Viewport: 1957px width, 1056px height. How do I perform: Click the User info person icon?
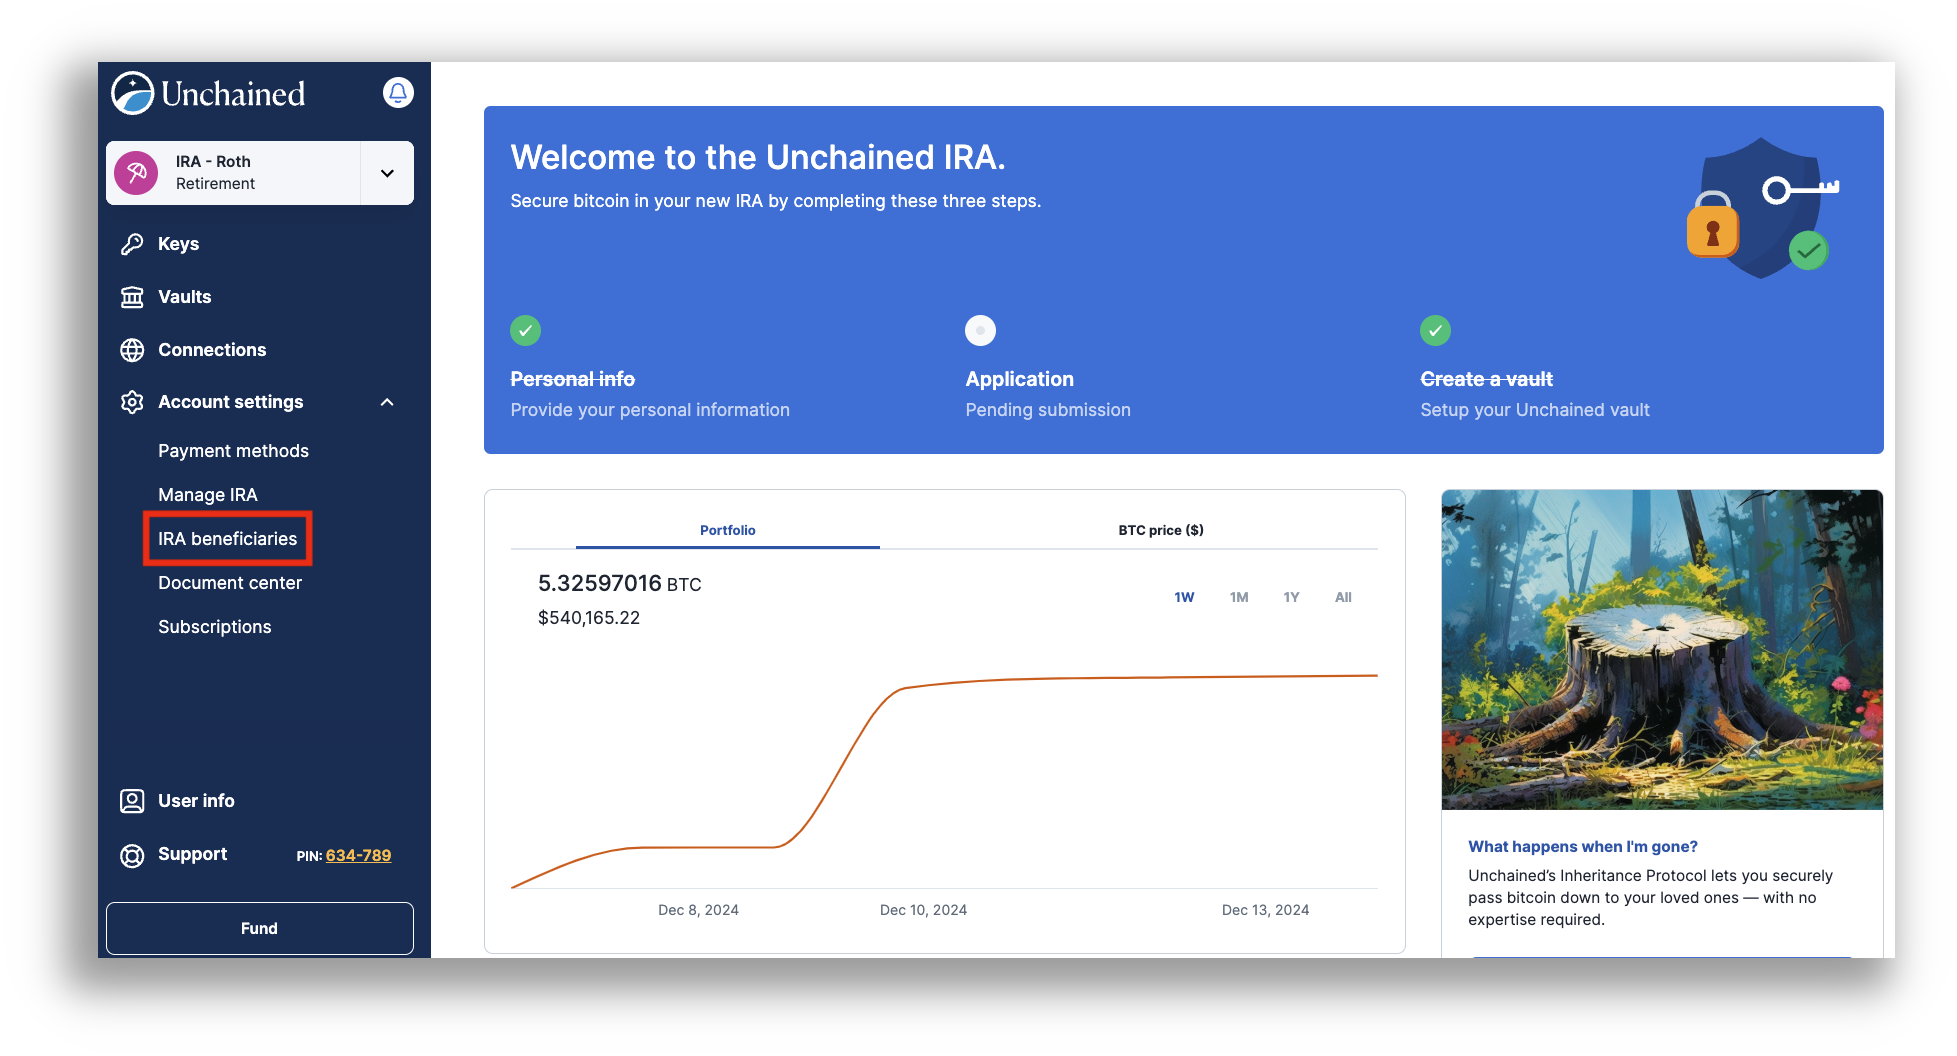pos(132,801)
